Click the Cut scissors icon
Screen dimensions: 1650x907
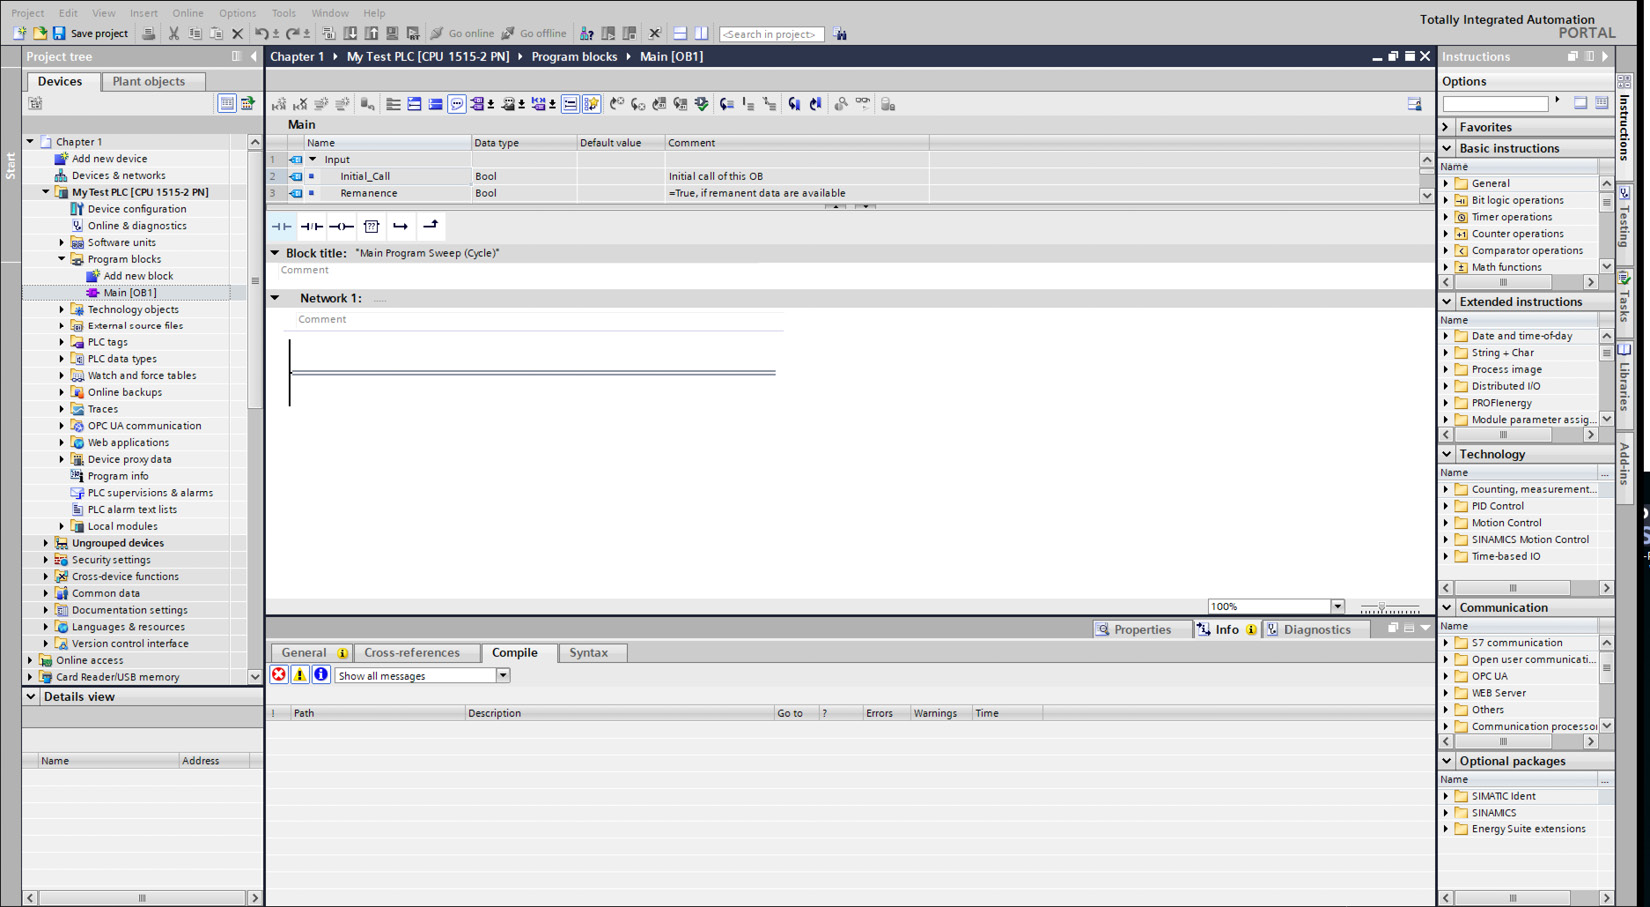pyautogui.click(x=174, y=34)
